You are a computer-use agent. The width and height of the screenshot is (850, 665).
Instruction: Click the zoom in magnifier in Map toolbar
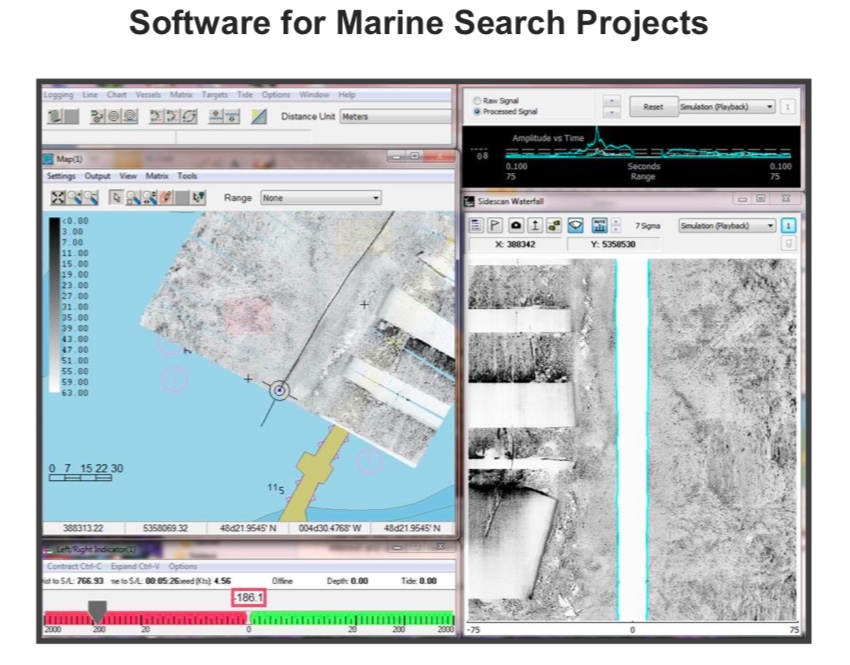coord(74,198)
